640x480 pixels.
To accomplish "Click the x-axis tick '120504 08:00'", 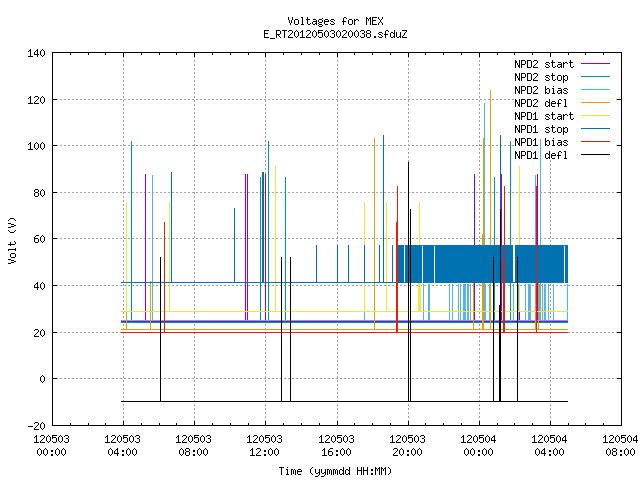I will [x=620, y=446].
